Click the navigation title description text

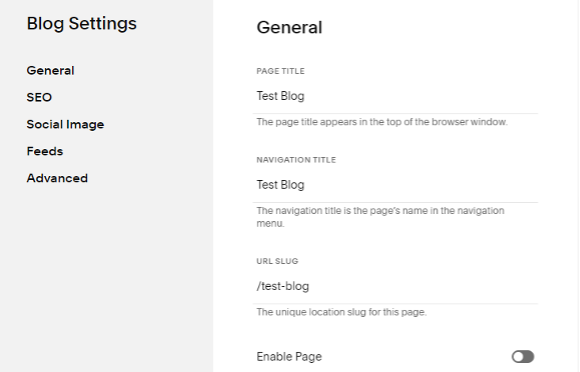(x=380, y=217)
